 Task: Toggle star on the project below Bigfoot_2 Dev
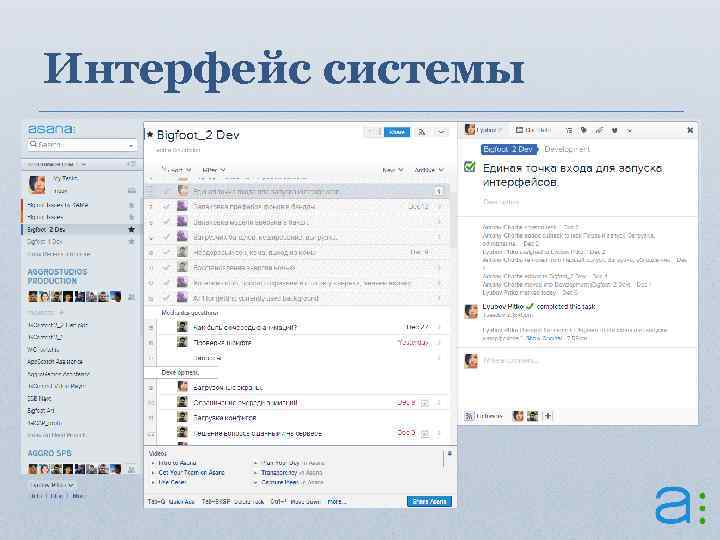(x=131, y=242)
